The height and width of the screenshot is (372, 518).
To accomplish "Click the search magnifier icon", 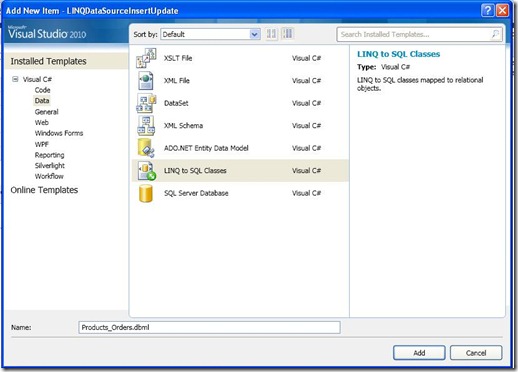I will (495, 34).
